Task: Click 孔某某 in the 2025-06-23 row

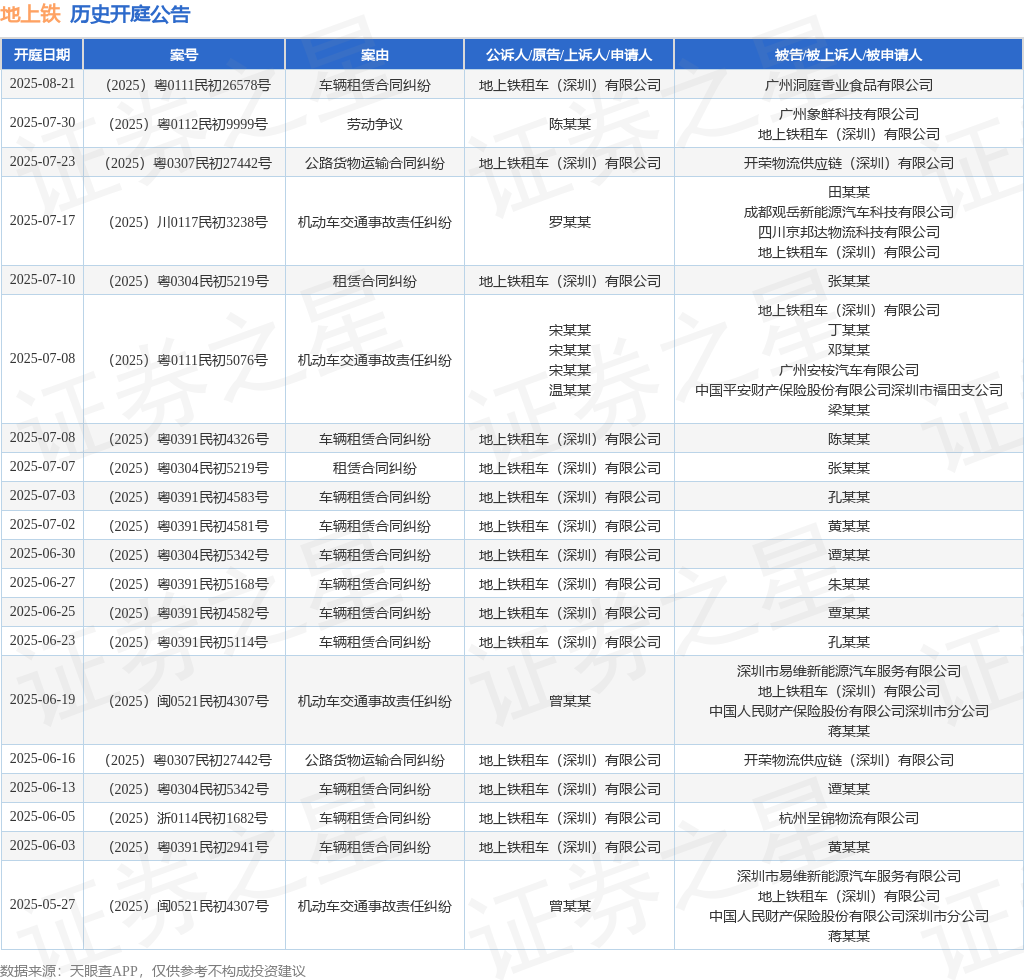Action: point(849,642)
